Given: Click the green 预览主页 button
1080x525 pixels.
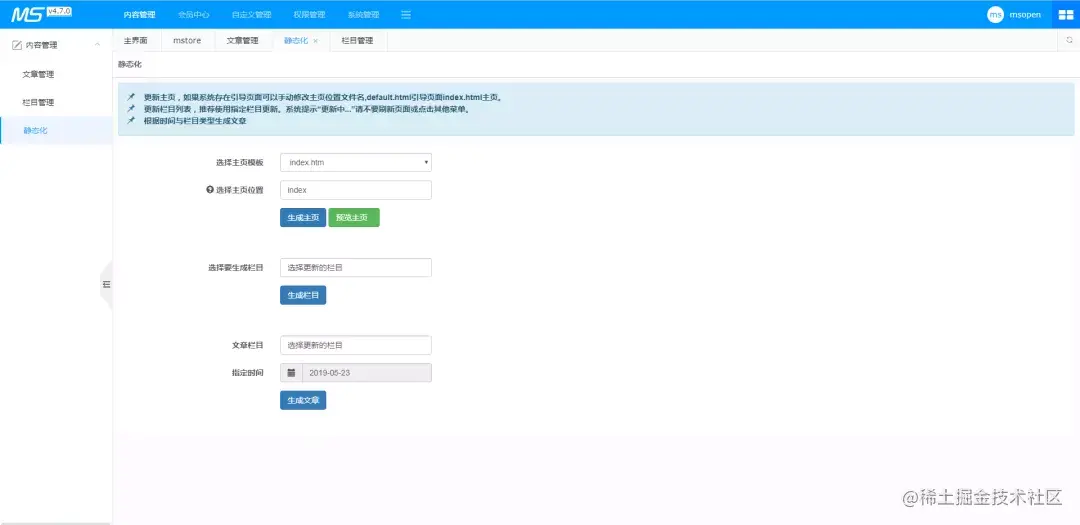Looking at the screenshot, I should [354, 217].
